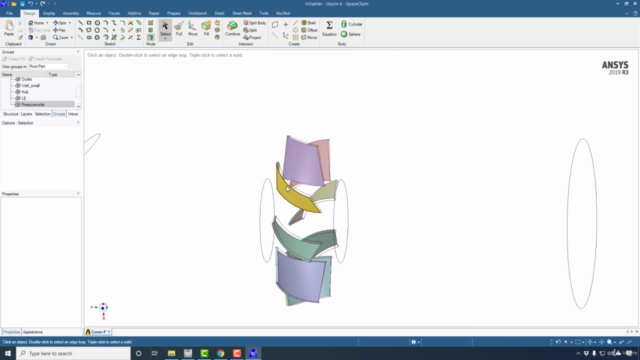Click the Home view icon

pyautogui.click(x=31, y=23)
